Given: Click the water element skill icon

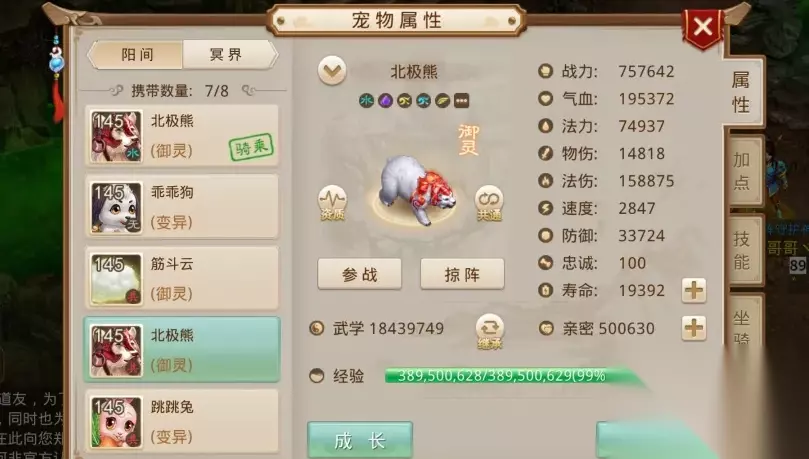Looking at the screenshot, I should (x=366, y=101).
